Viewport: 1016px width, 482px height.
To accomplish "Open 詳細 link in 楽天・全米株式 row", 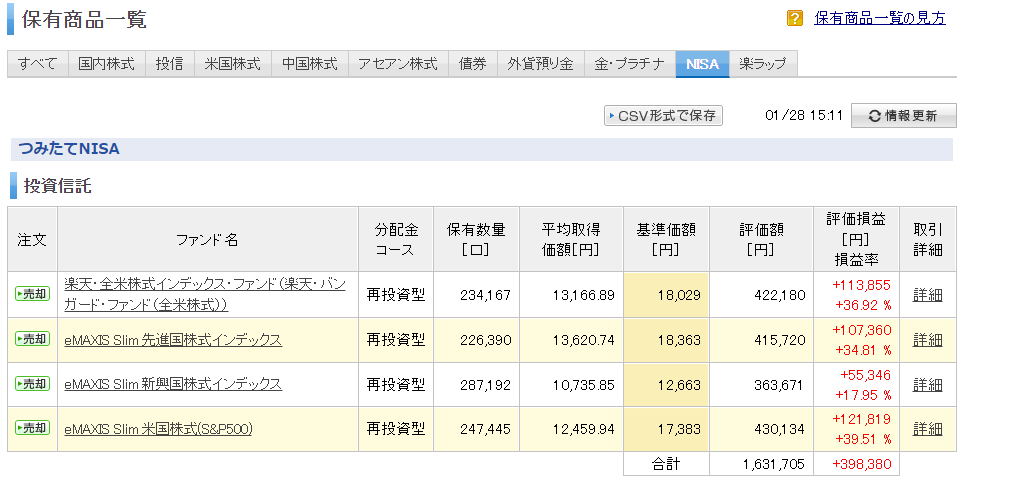I will point(927,295).
